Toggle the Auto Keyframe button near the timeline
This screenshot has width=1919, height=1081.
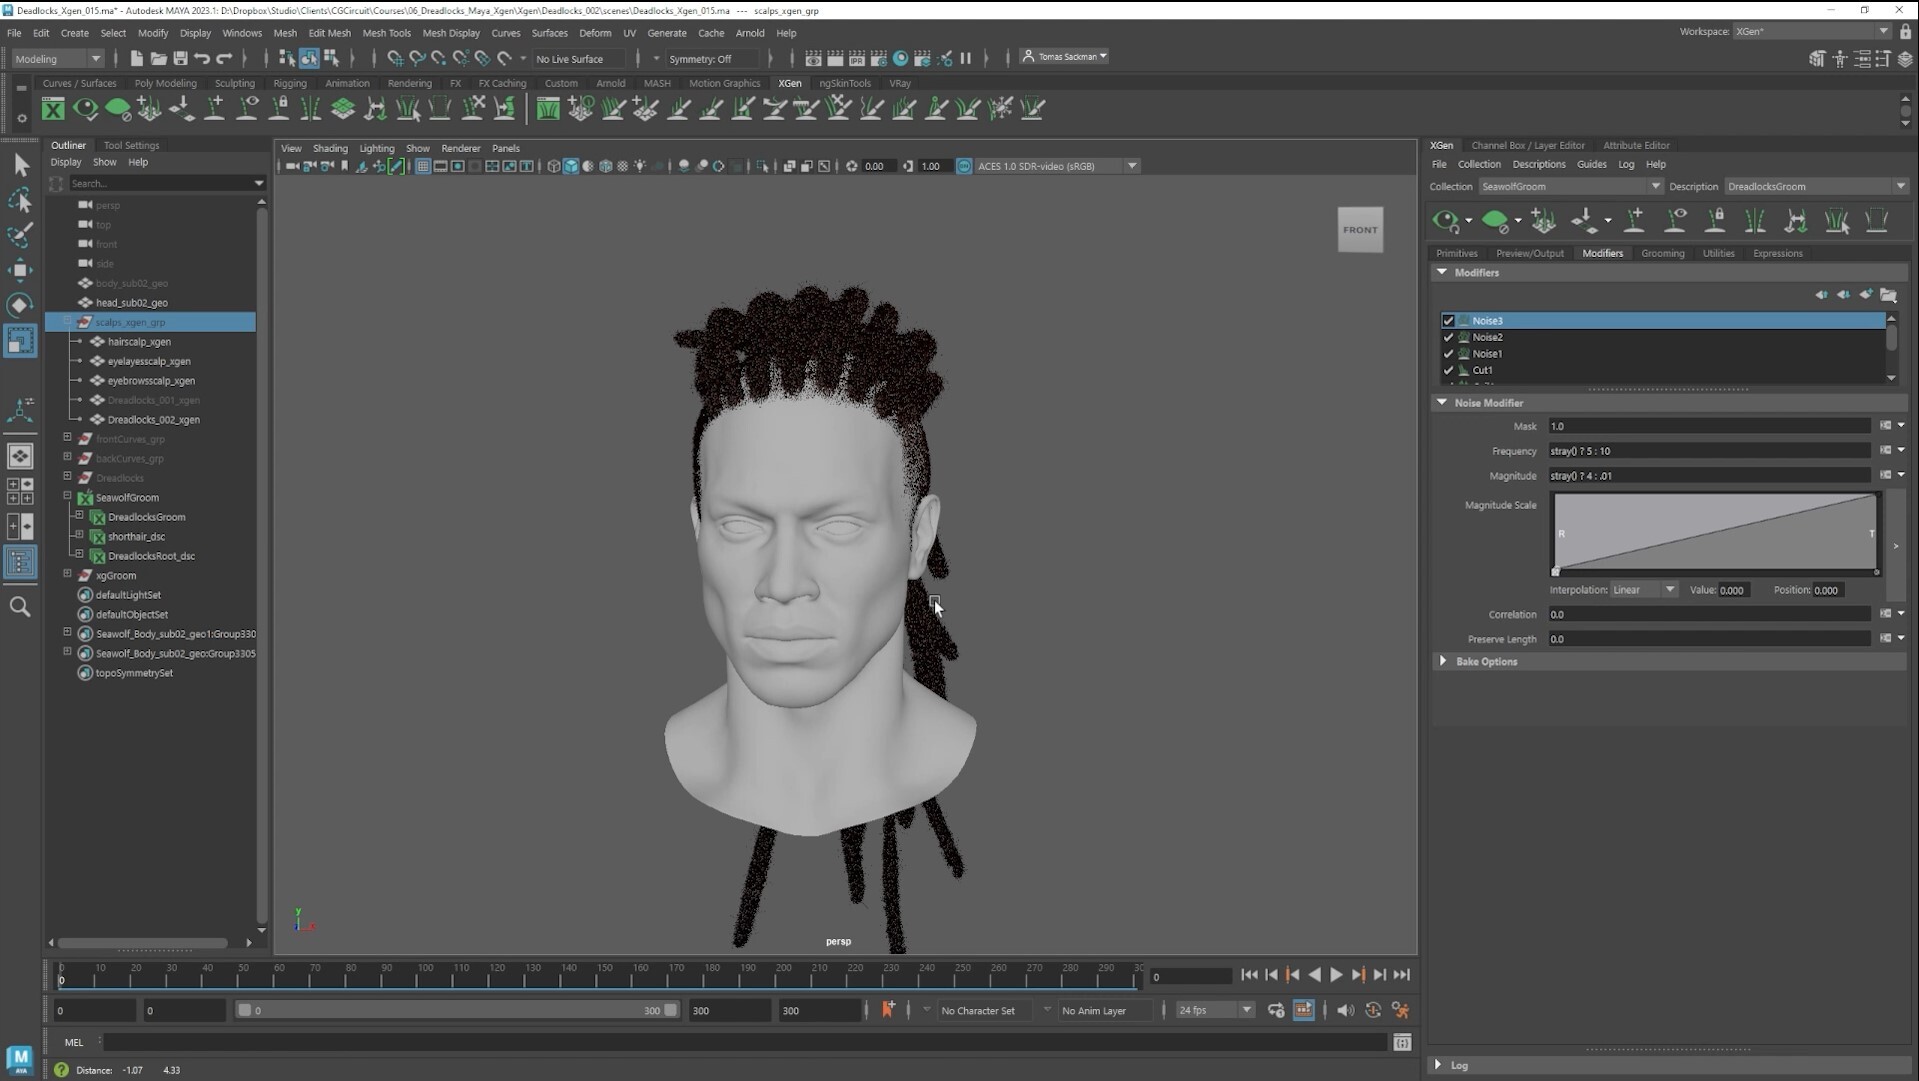click(888, 1010)
